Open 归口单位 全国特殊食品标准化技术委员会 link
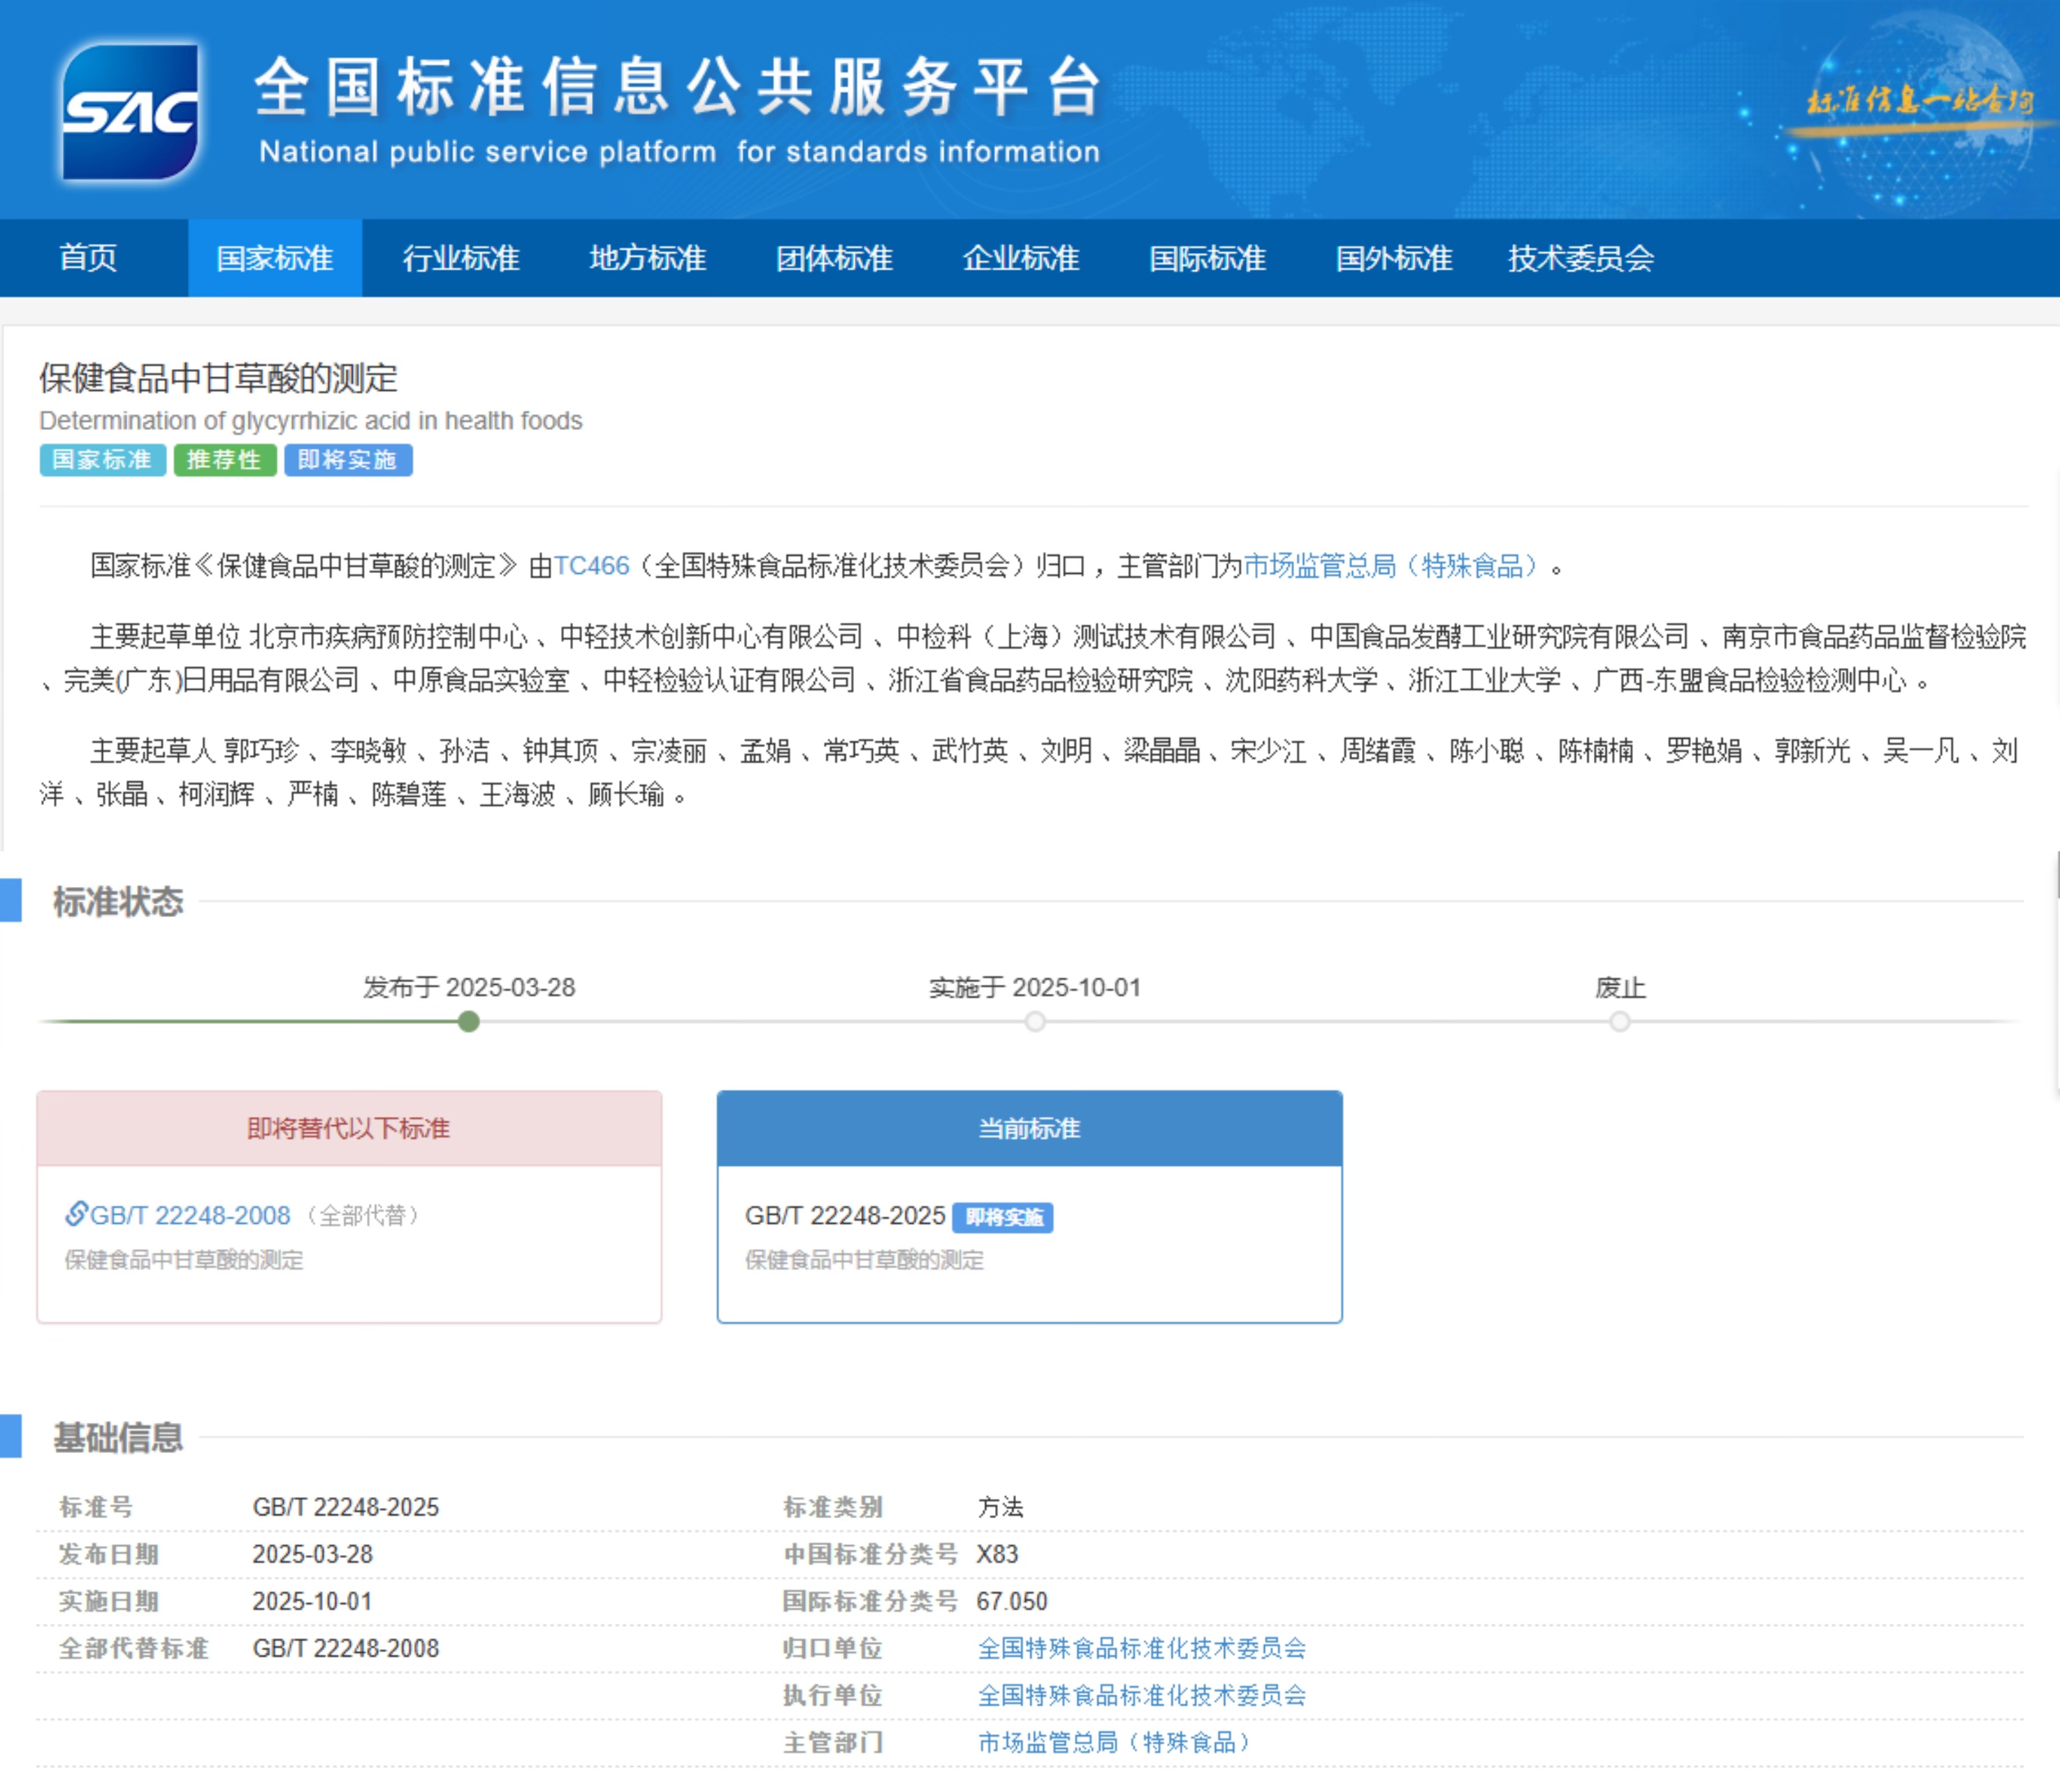 tap(1141, 1648)
